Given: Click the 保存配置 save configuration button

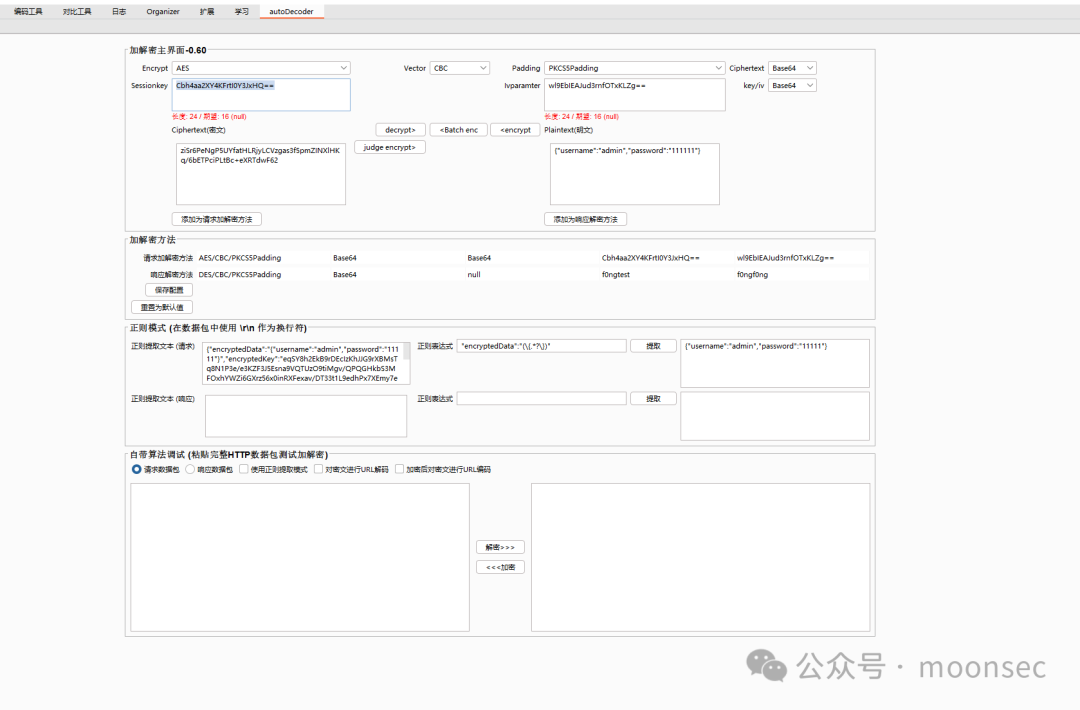Looking at the screenshot, I should pyautogui.click(x=169, y=290).
